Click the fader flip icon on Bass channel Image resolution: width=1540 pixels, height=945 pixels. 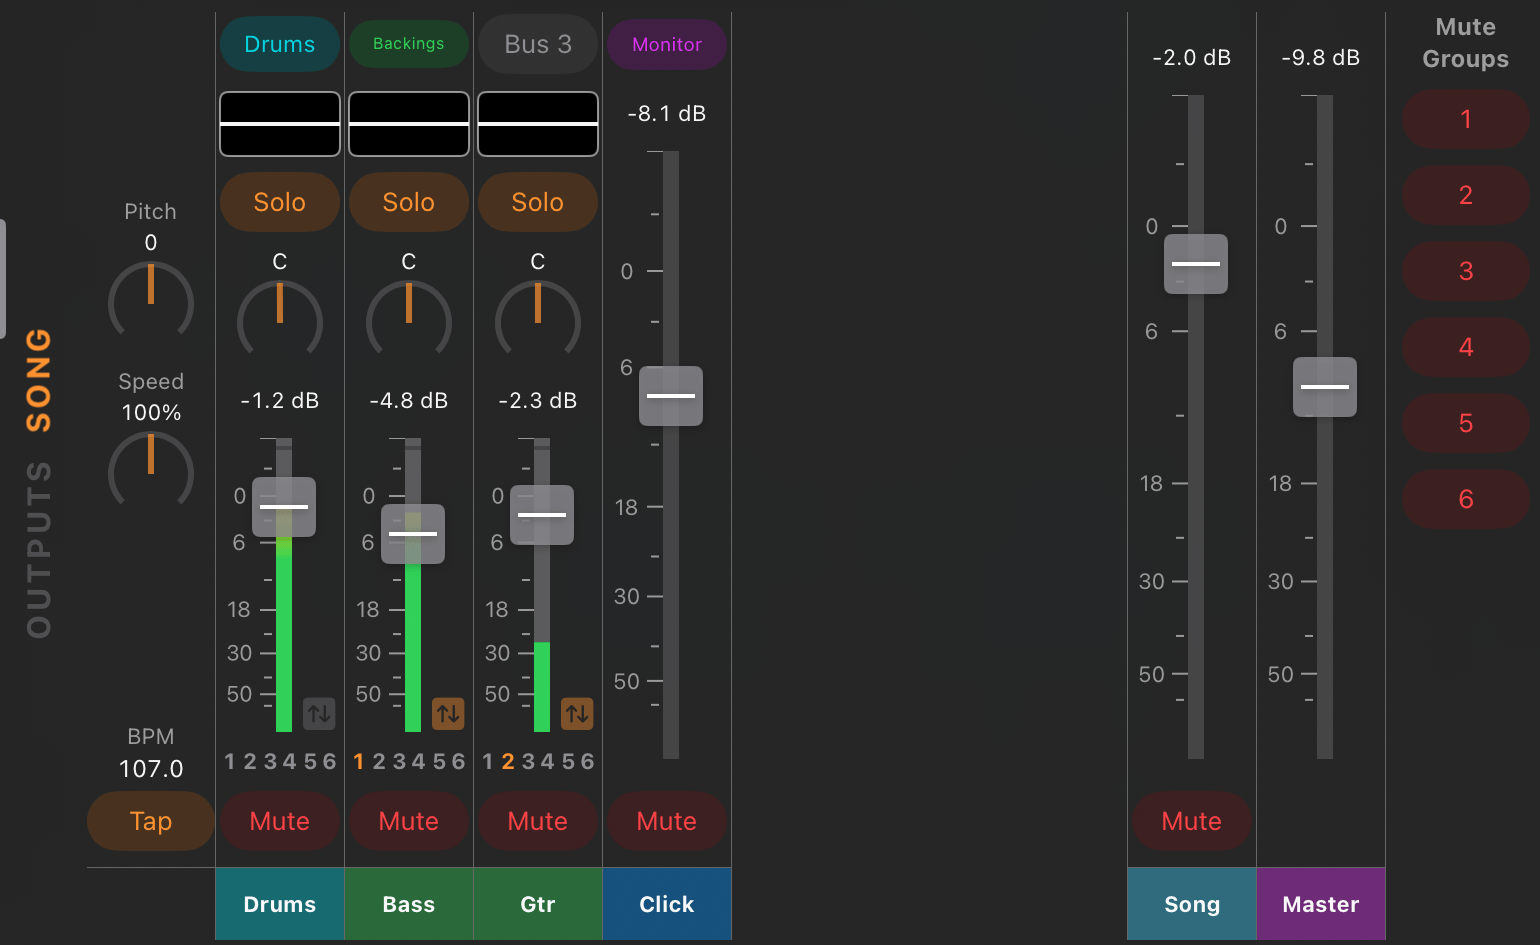pos(448,713)
